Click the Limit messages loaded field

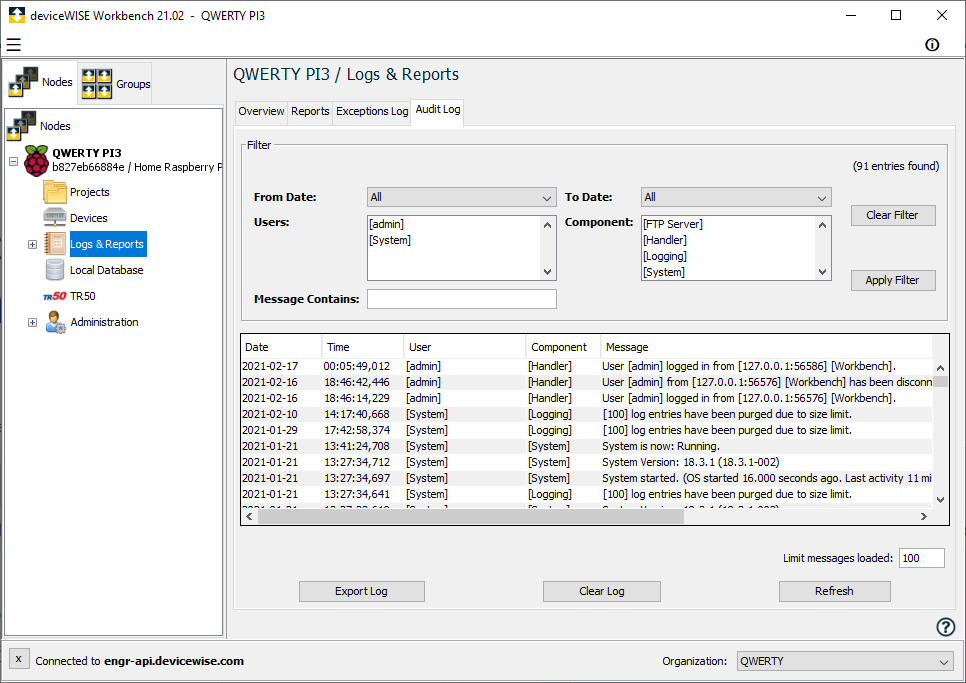[921, 558]
